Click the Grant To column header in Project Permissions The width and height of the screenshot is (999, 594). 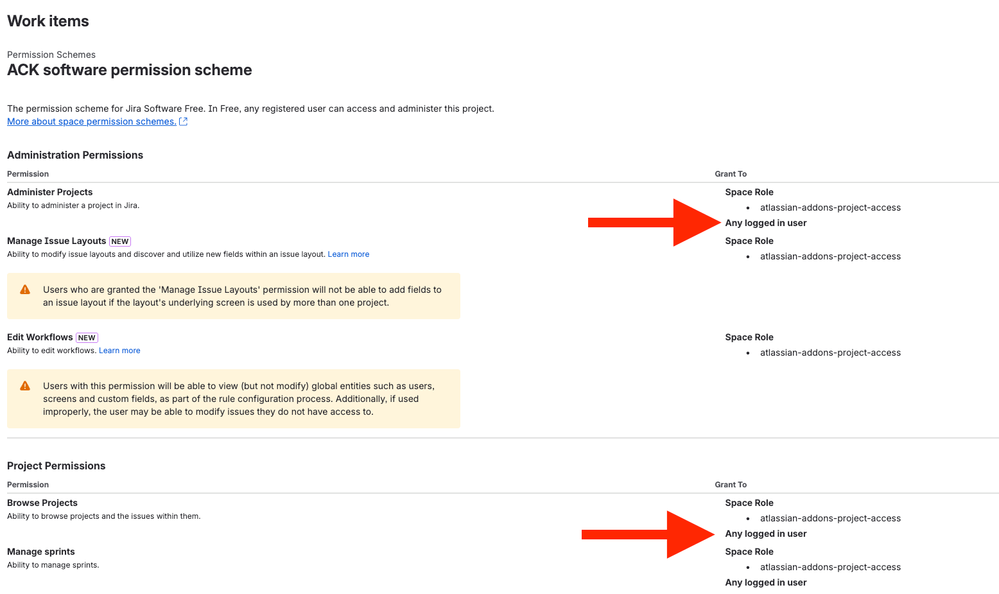point(731,484)
